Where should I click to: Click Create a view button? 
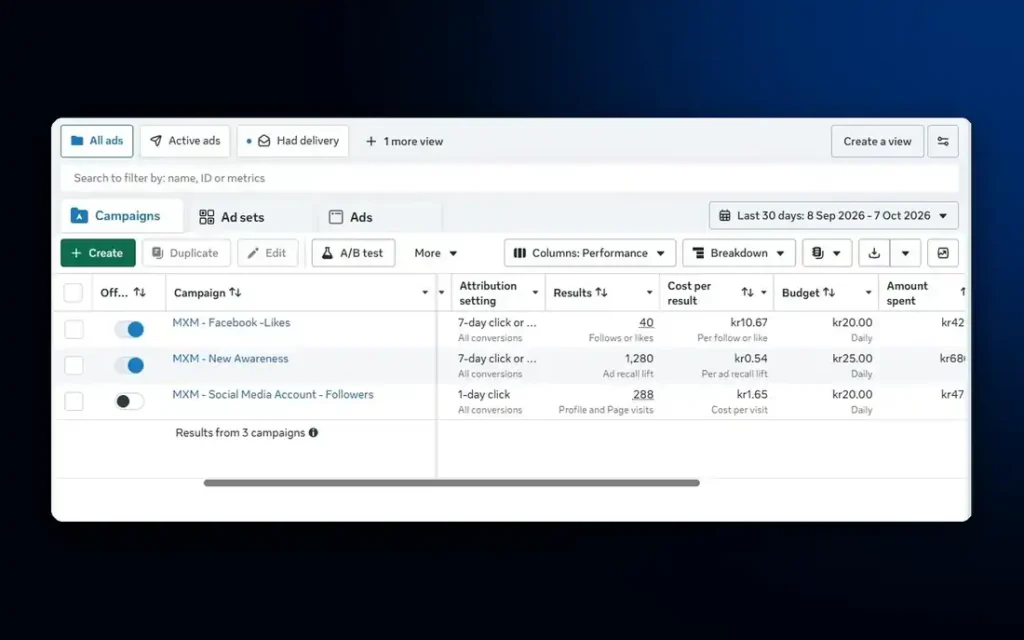[x=877, y=141]
